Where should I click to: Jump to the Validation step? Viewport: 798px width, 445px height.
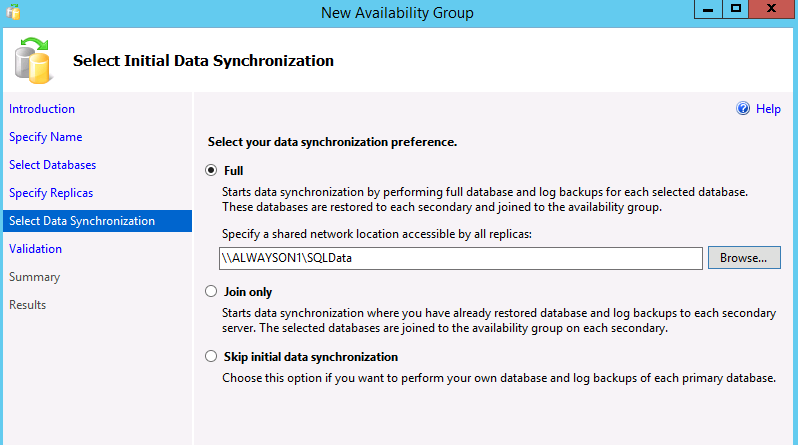pyautogui.click(x=35, y=249)
